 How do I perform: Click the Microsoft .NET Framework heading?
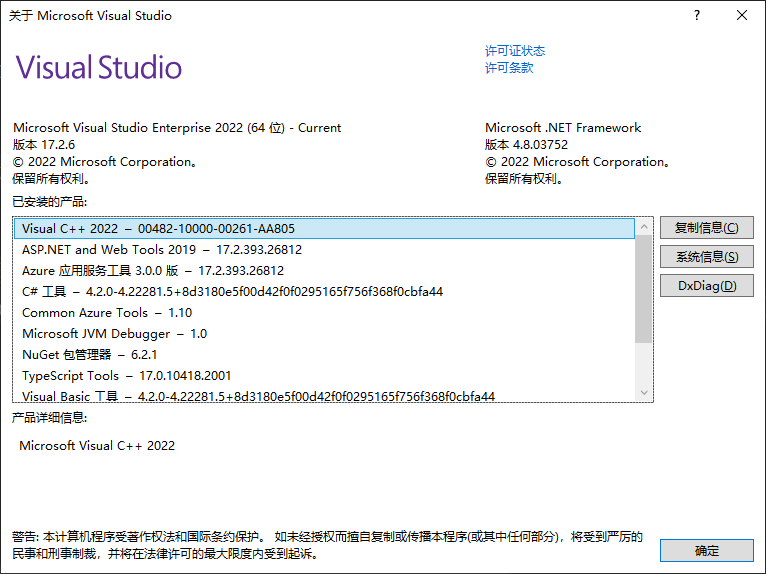(x=563, y=128)
